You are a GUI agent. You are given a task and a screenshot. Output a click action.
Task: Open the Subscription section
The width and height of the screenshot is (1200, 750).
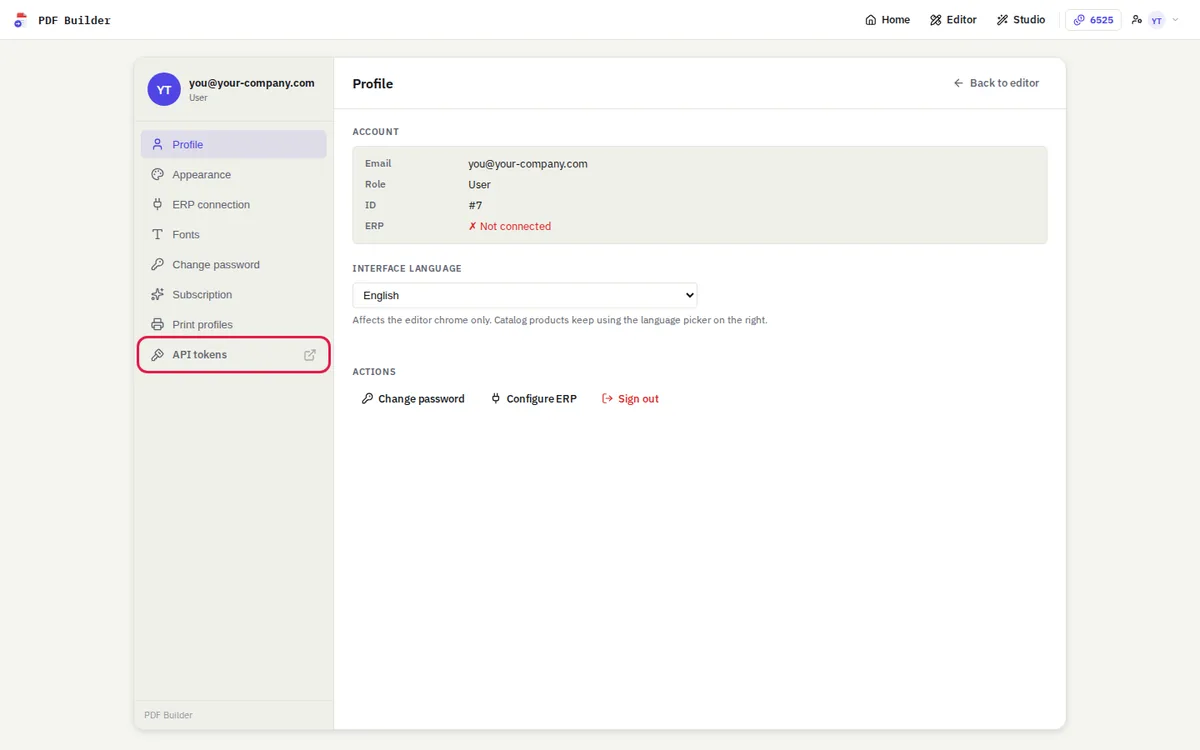[234, 294]
